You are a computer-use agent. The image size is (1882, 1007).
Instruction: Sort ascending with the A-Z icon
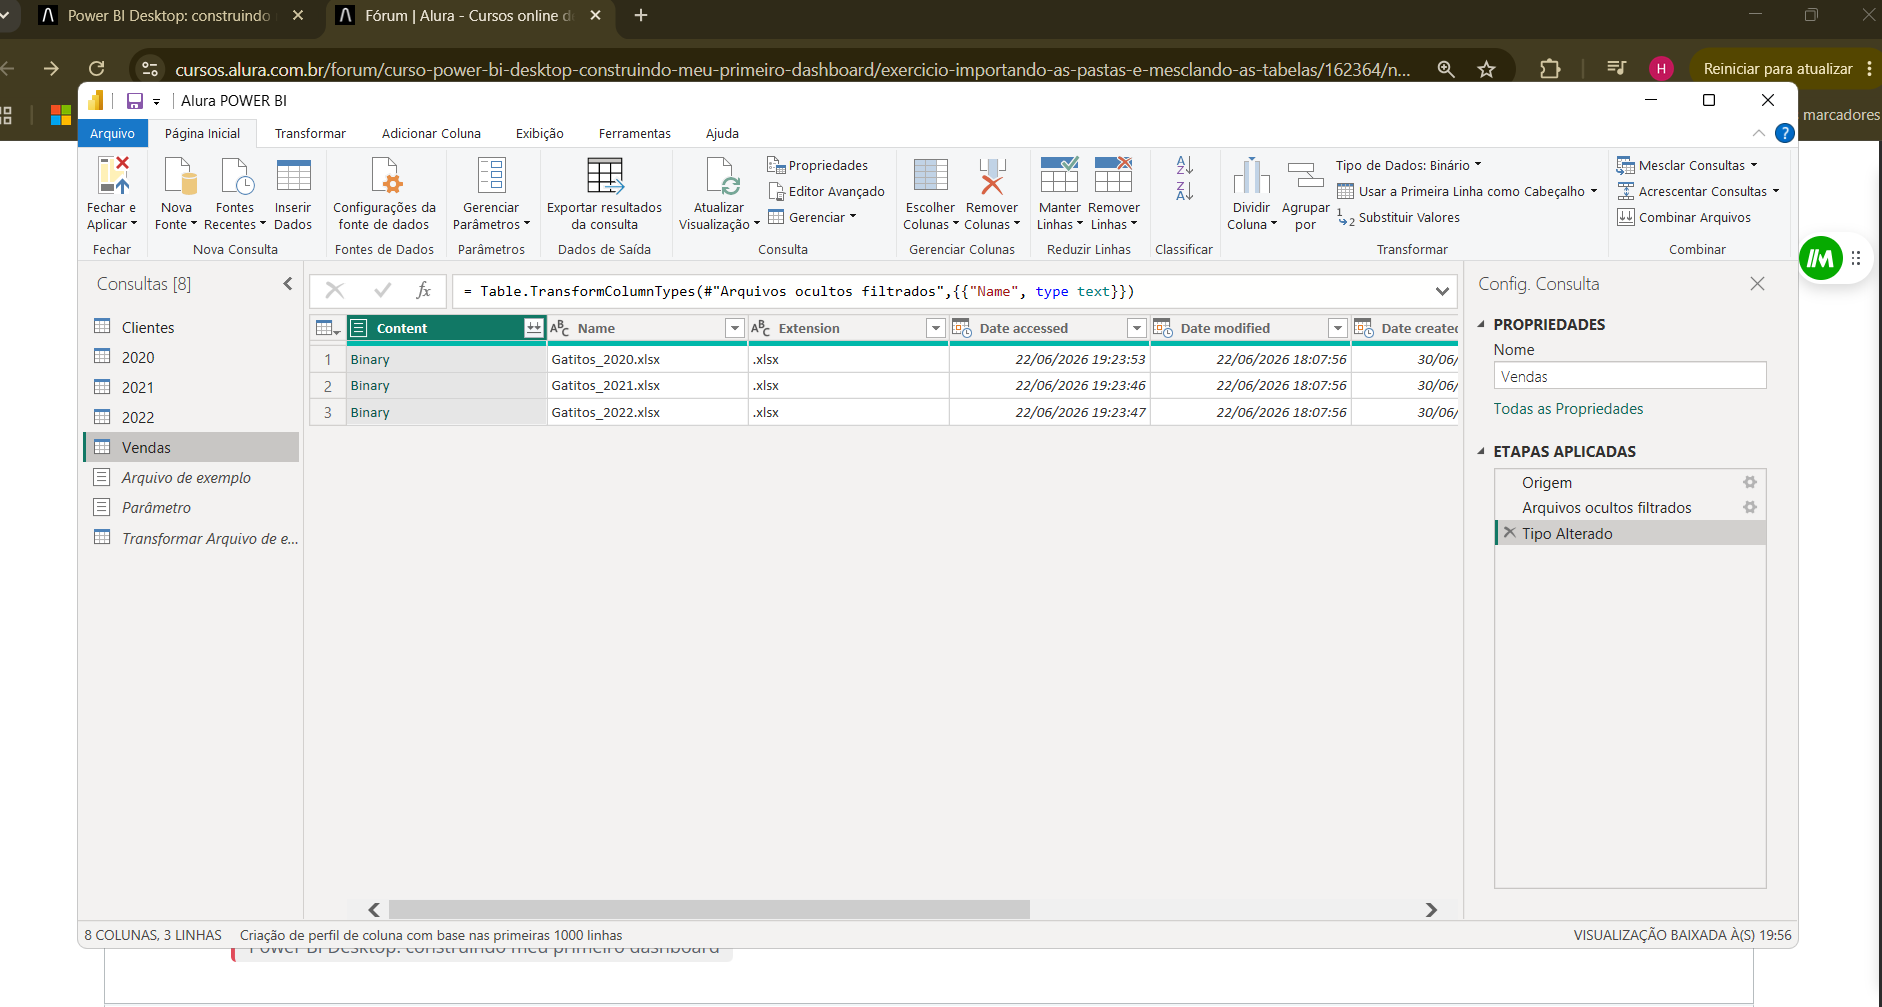pyautogui.click(x=1184, y=165)
